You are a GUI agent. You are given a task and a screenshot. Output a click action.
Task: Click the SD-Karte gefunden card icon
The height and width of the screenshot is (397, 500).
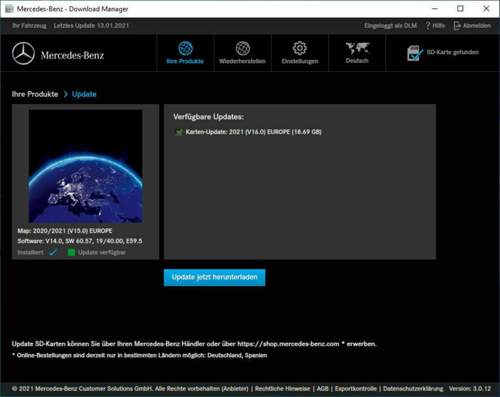click(415, 53)
